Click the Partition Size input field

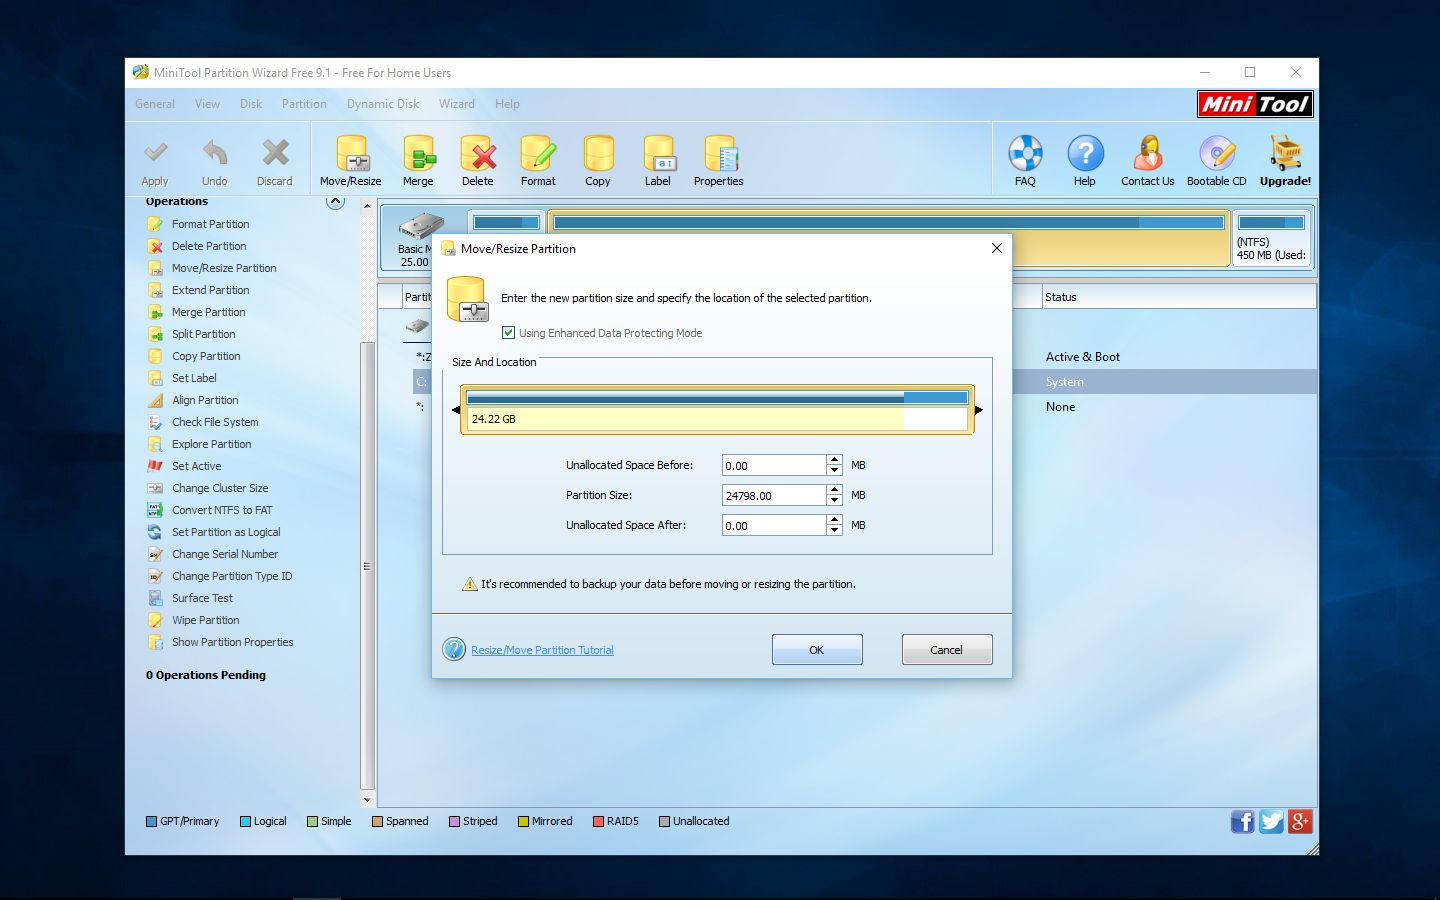(774, 495)
